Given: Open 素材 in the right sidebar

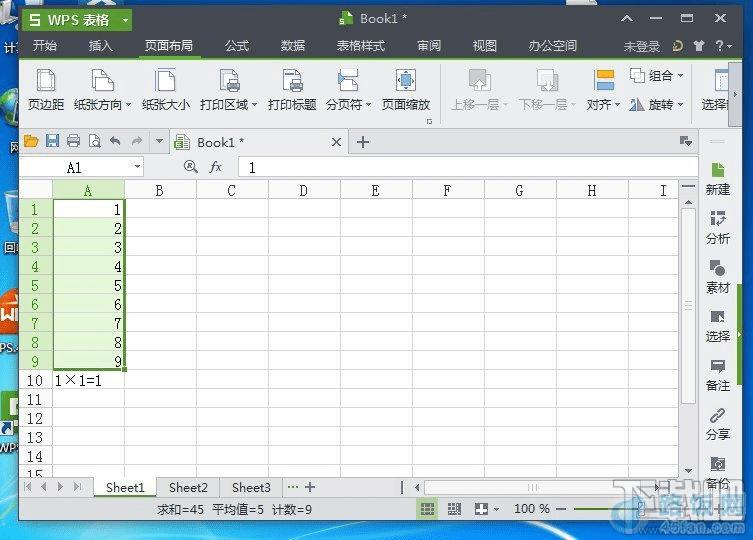Looking at the screenshot, I should click(x=717, y=277).
